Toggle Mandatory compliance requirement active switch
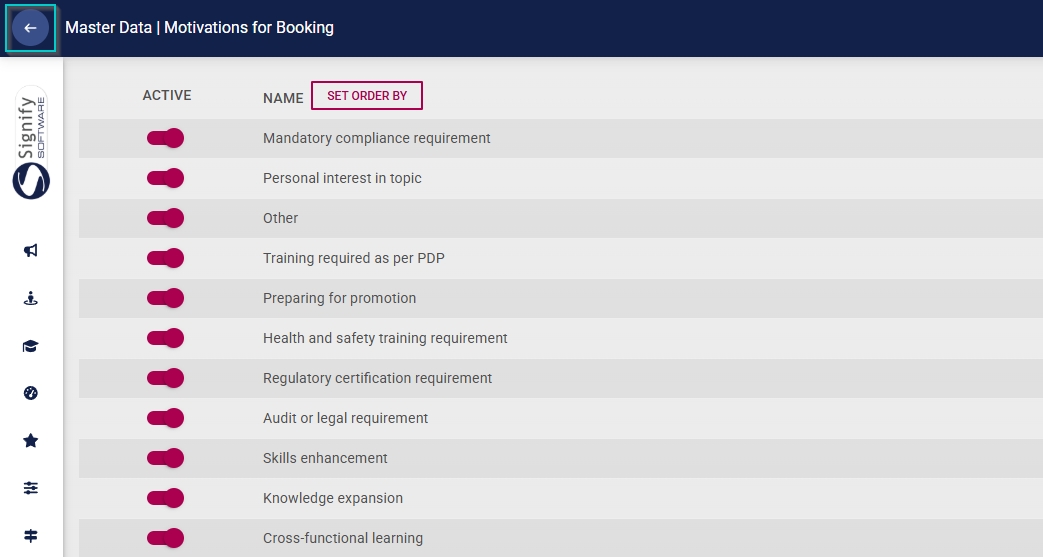Viewport: 1043px width, 557px height. click(x=166, y=138)
